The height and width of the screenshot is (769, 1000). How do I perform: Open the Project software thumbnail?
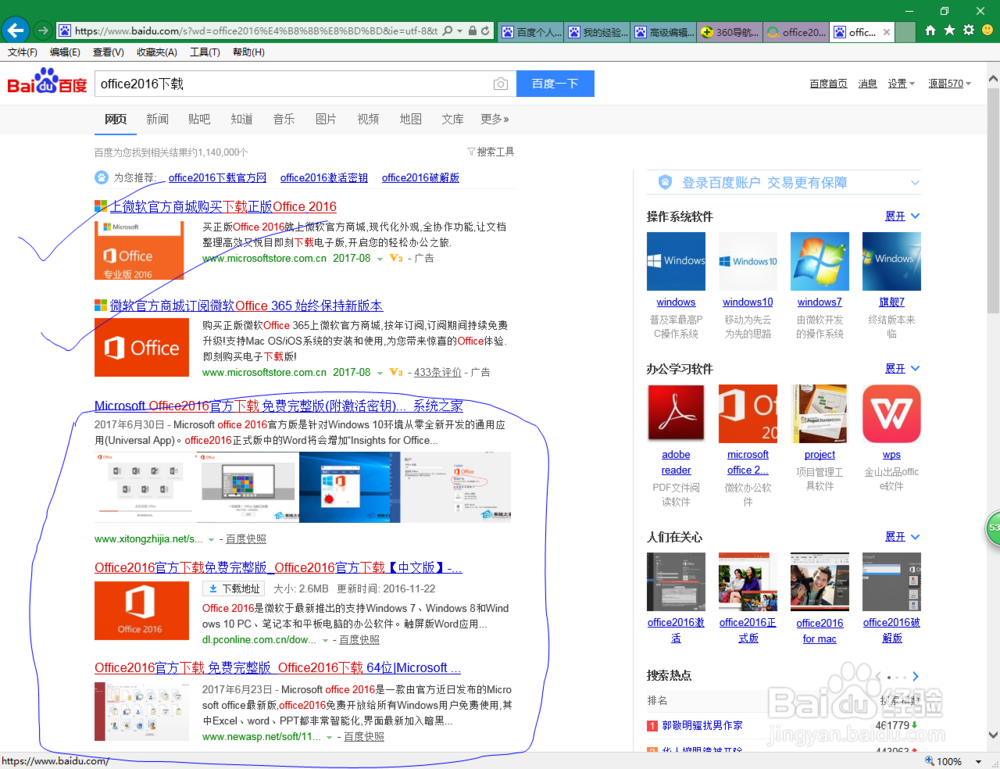[820, 413]
